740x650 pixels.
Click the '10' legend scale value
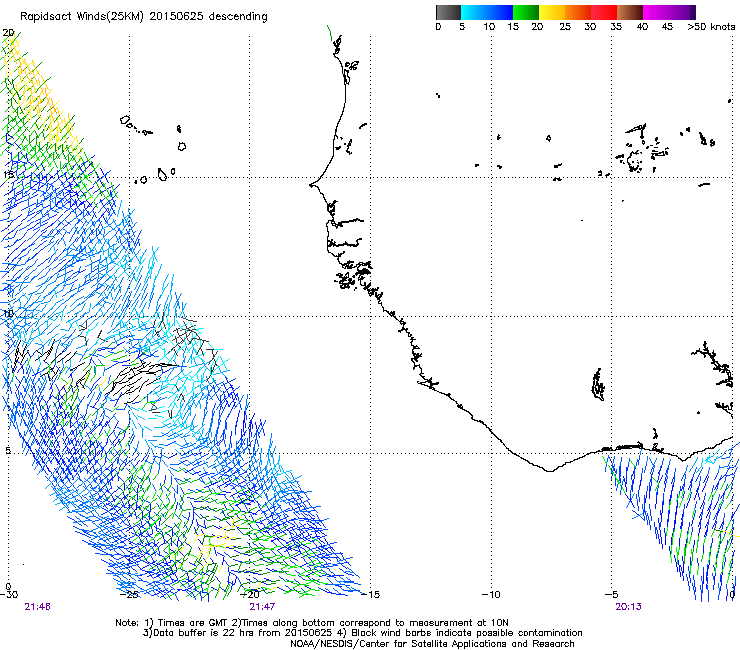pos(489,27)
